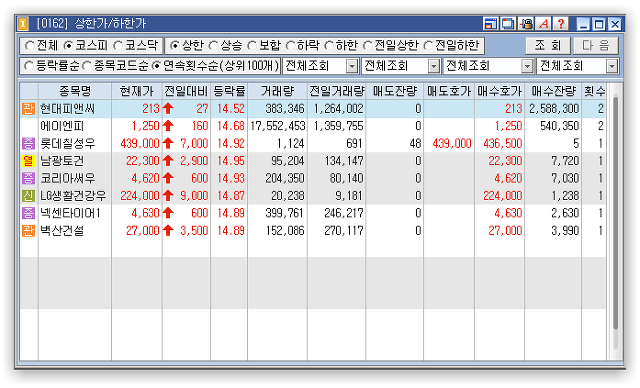Click the 전일거래량 column header
This screenshot has width=640, height=388.
tap(337, 91)
